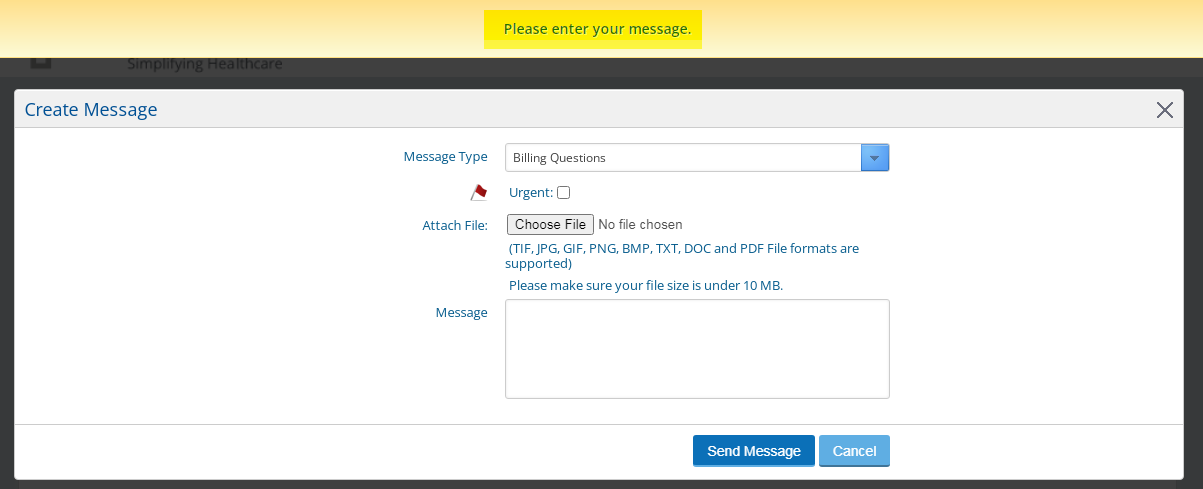Click the file size under 10 MB note

tap(646, 285)
